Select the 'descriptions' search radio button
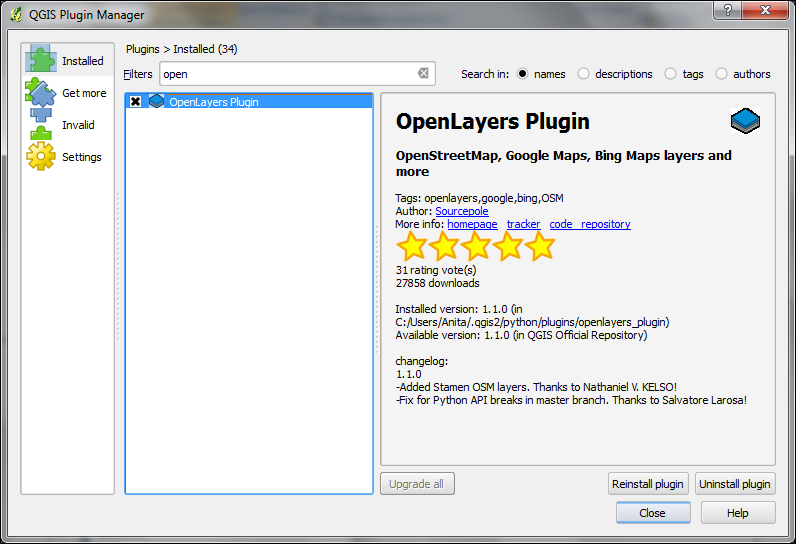 (584, 74)
